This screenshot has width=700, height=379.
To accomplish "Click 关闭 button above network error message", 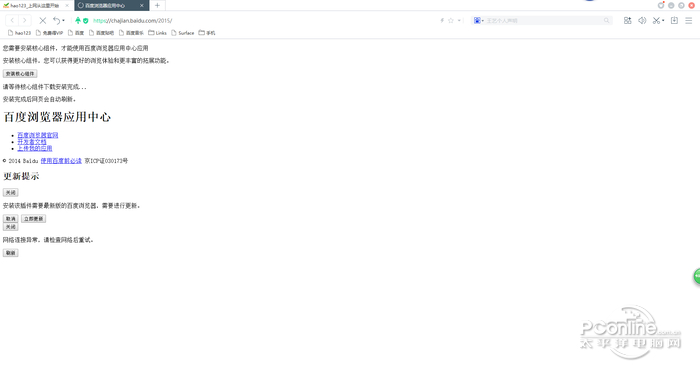I will 10,227.
